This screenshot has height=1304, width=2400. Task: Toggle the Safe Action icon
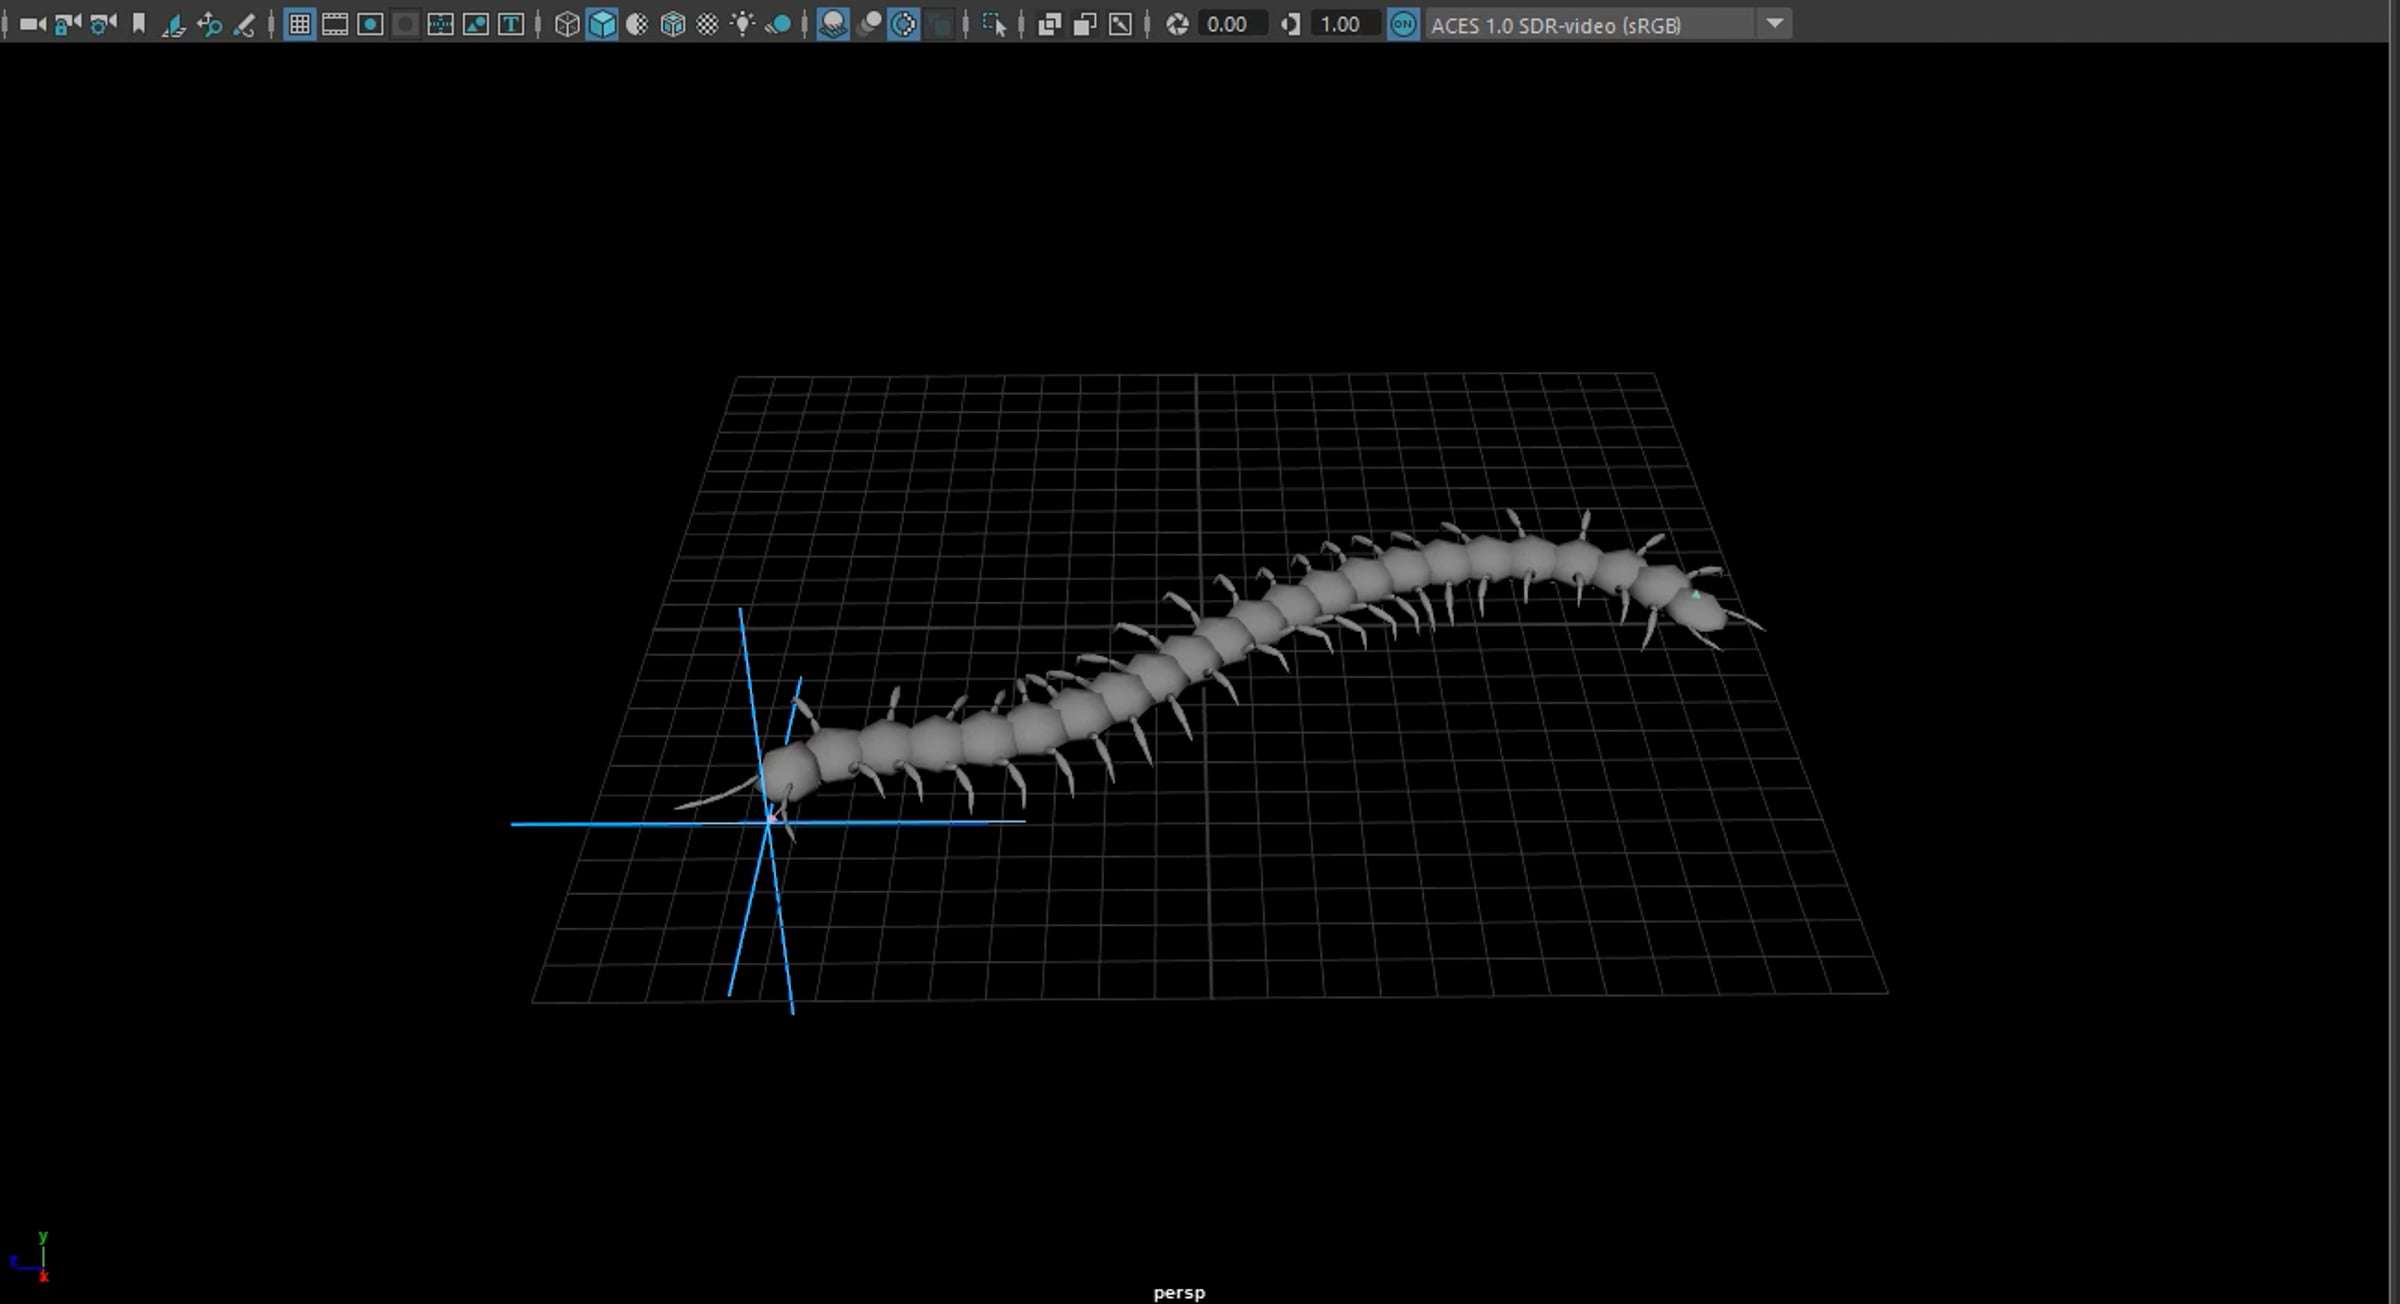point(476,24)
